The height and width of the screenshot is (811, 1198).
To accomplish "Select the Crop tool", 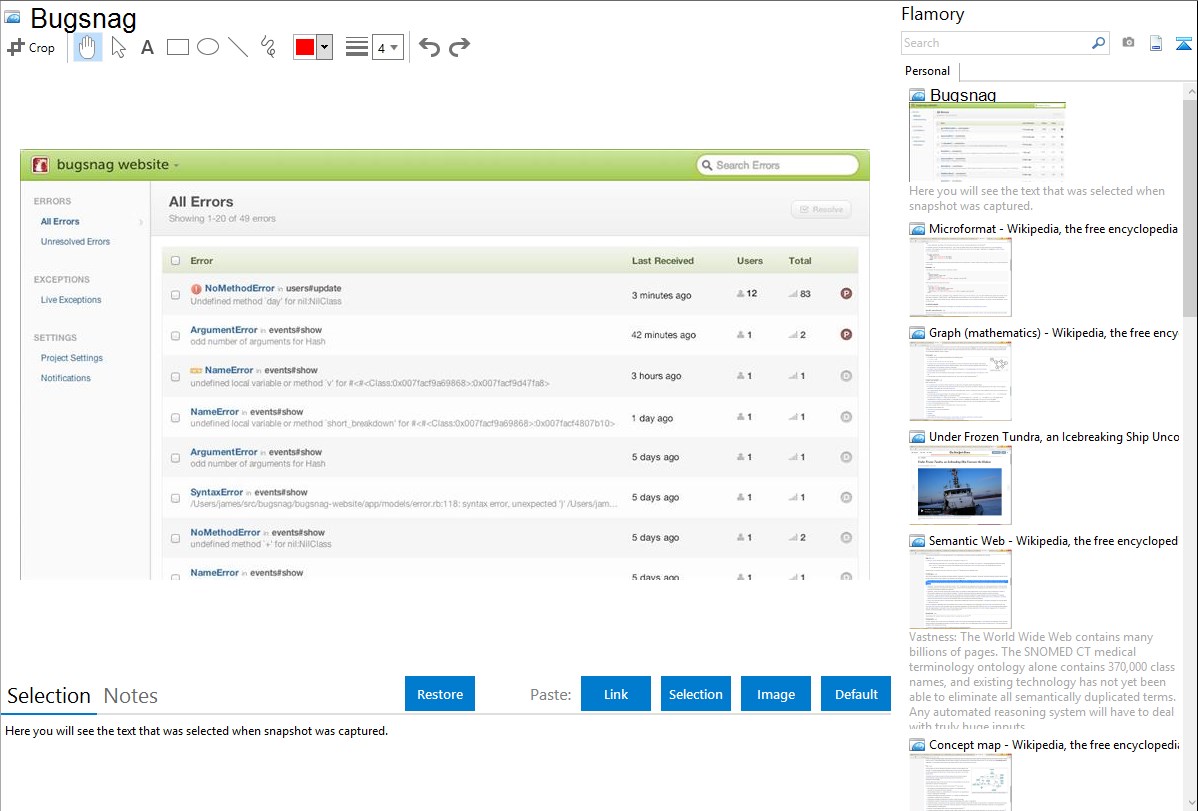I will click(31, 47).
